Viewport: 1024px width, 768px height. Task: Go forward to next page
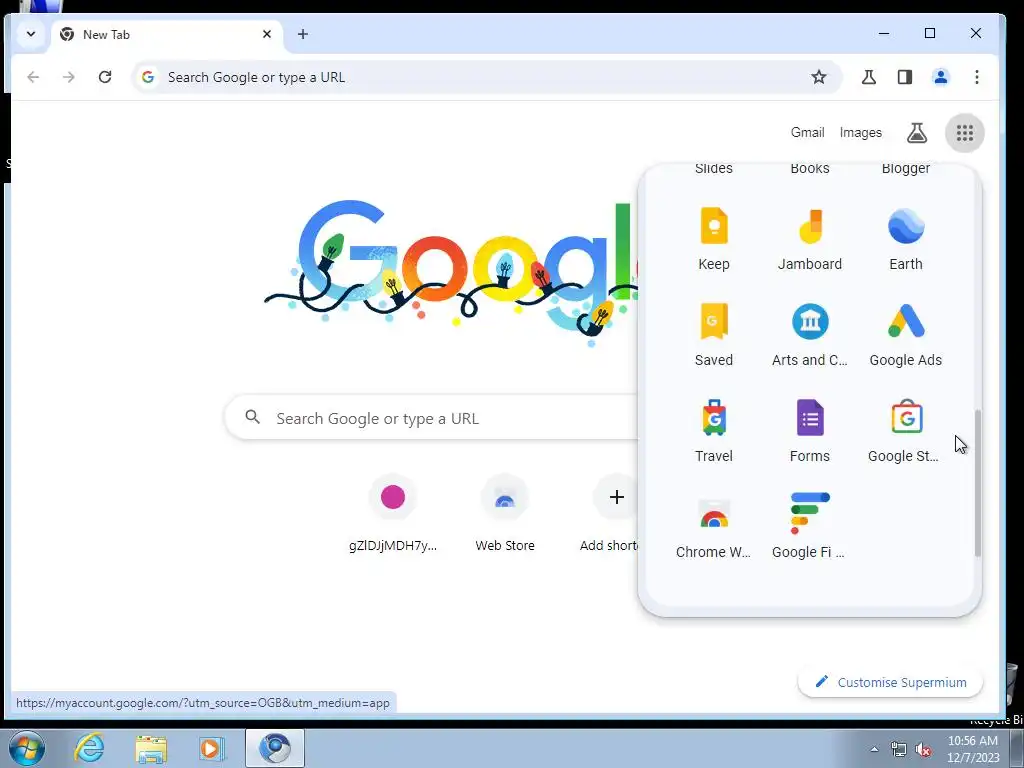69,77
